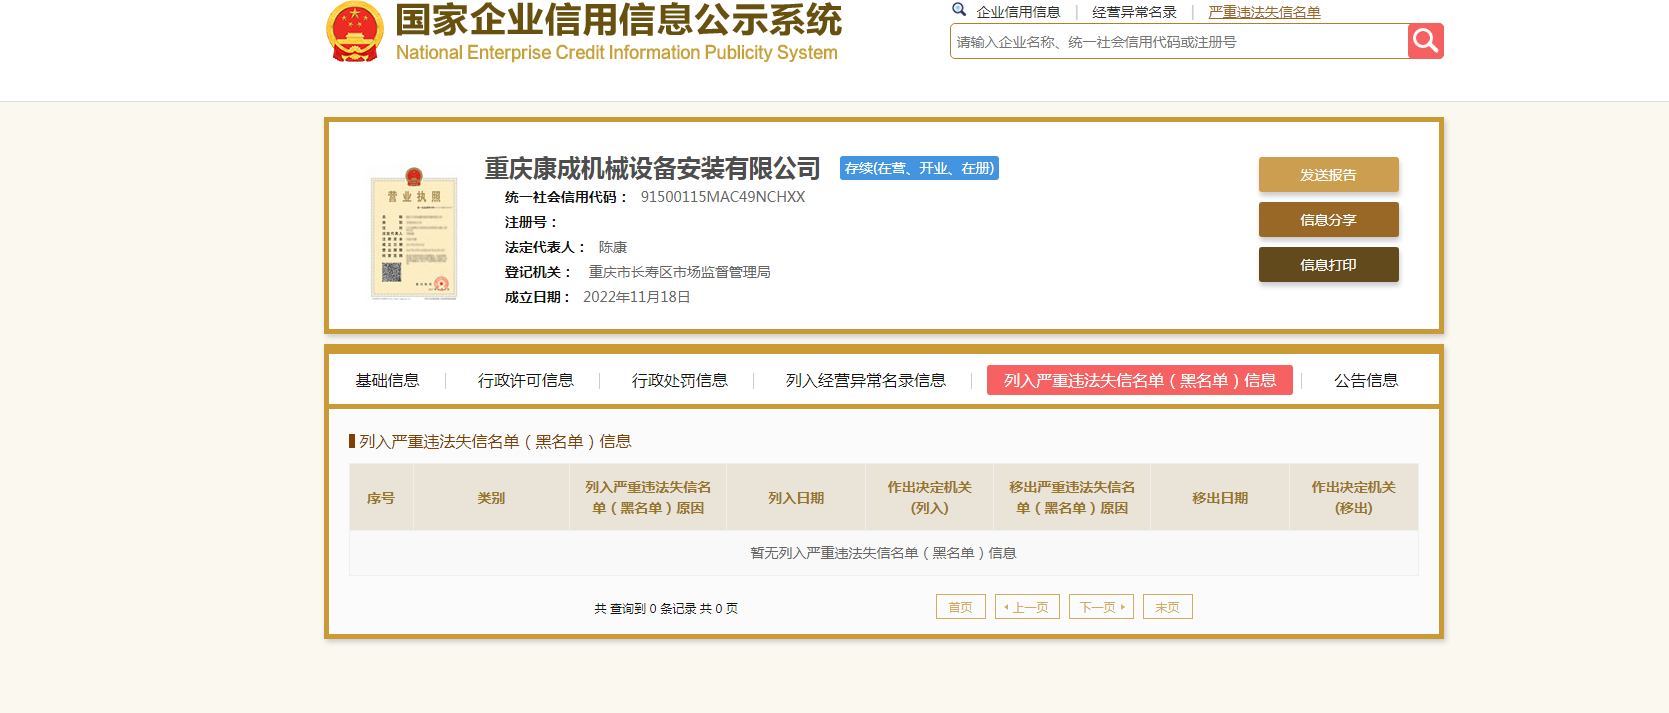Screen dimensions: 1669x713
Task: Click the 法定代表人 label
Action: (545, 247)
